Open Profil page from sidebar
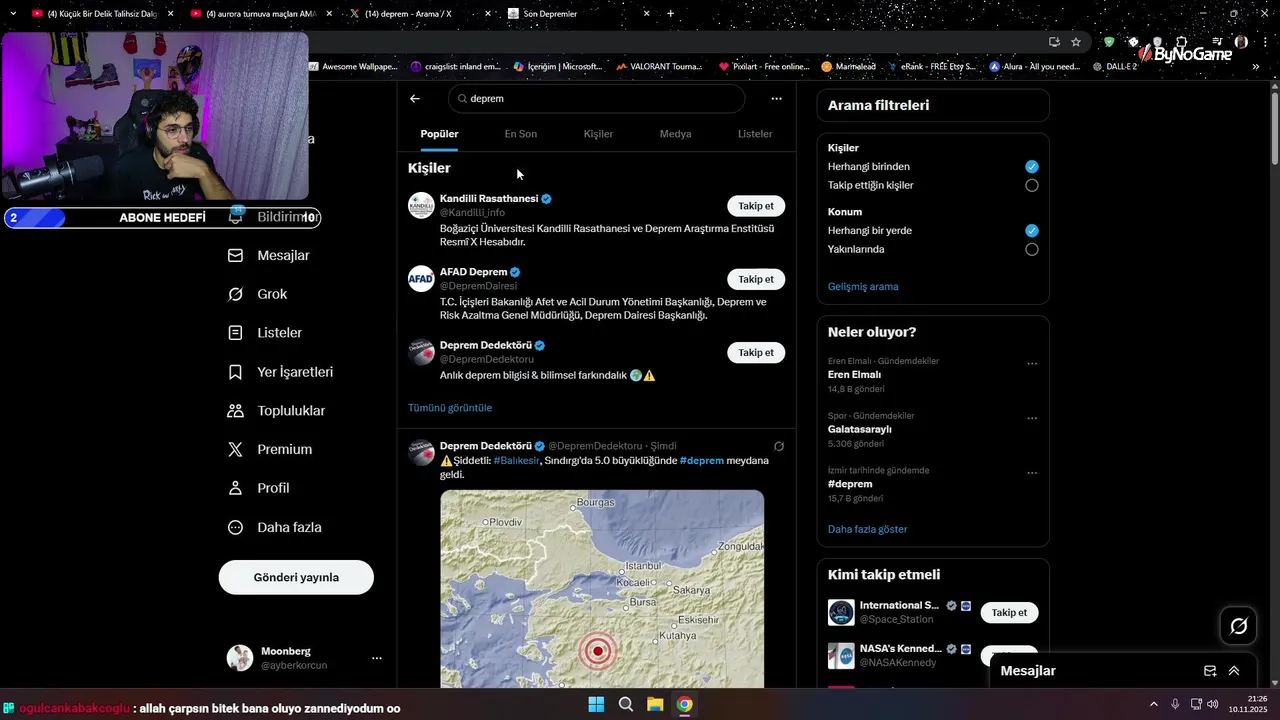 click(x=259, y=488)
